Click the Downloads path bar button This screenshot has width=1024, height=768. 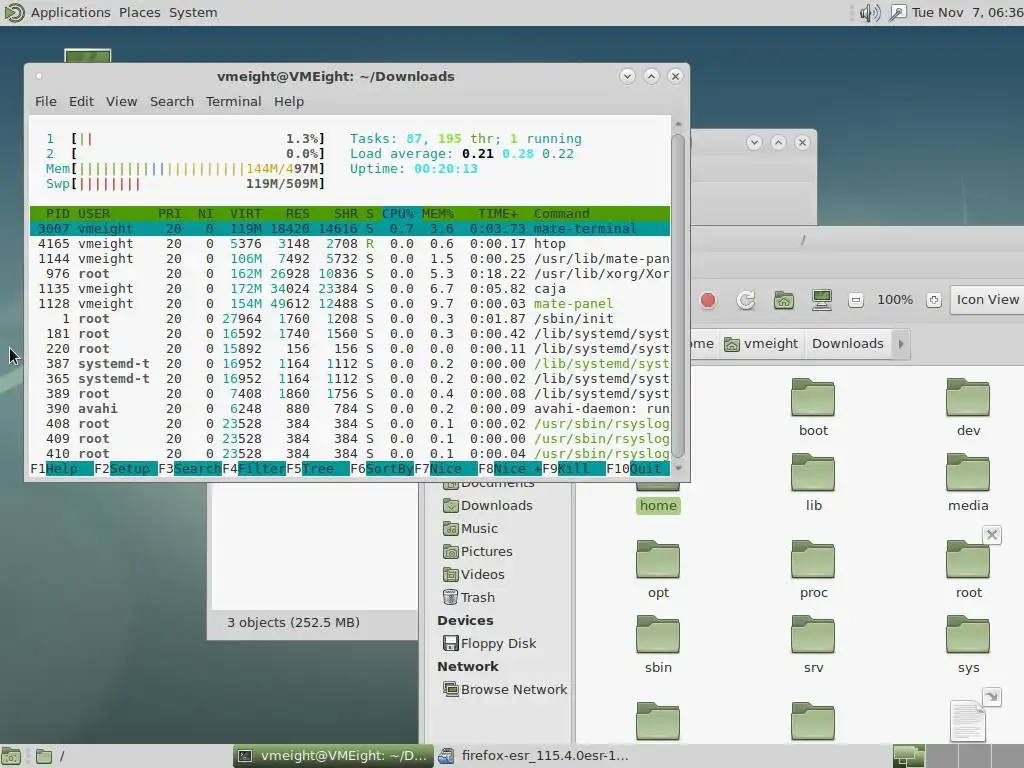848,344
